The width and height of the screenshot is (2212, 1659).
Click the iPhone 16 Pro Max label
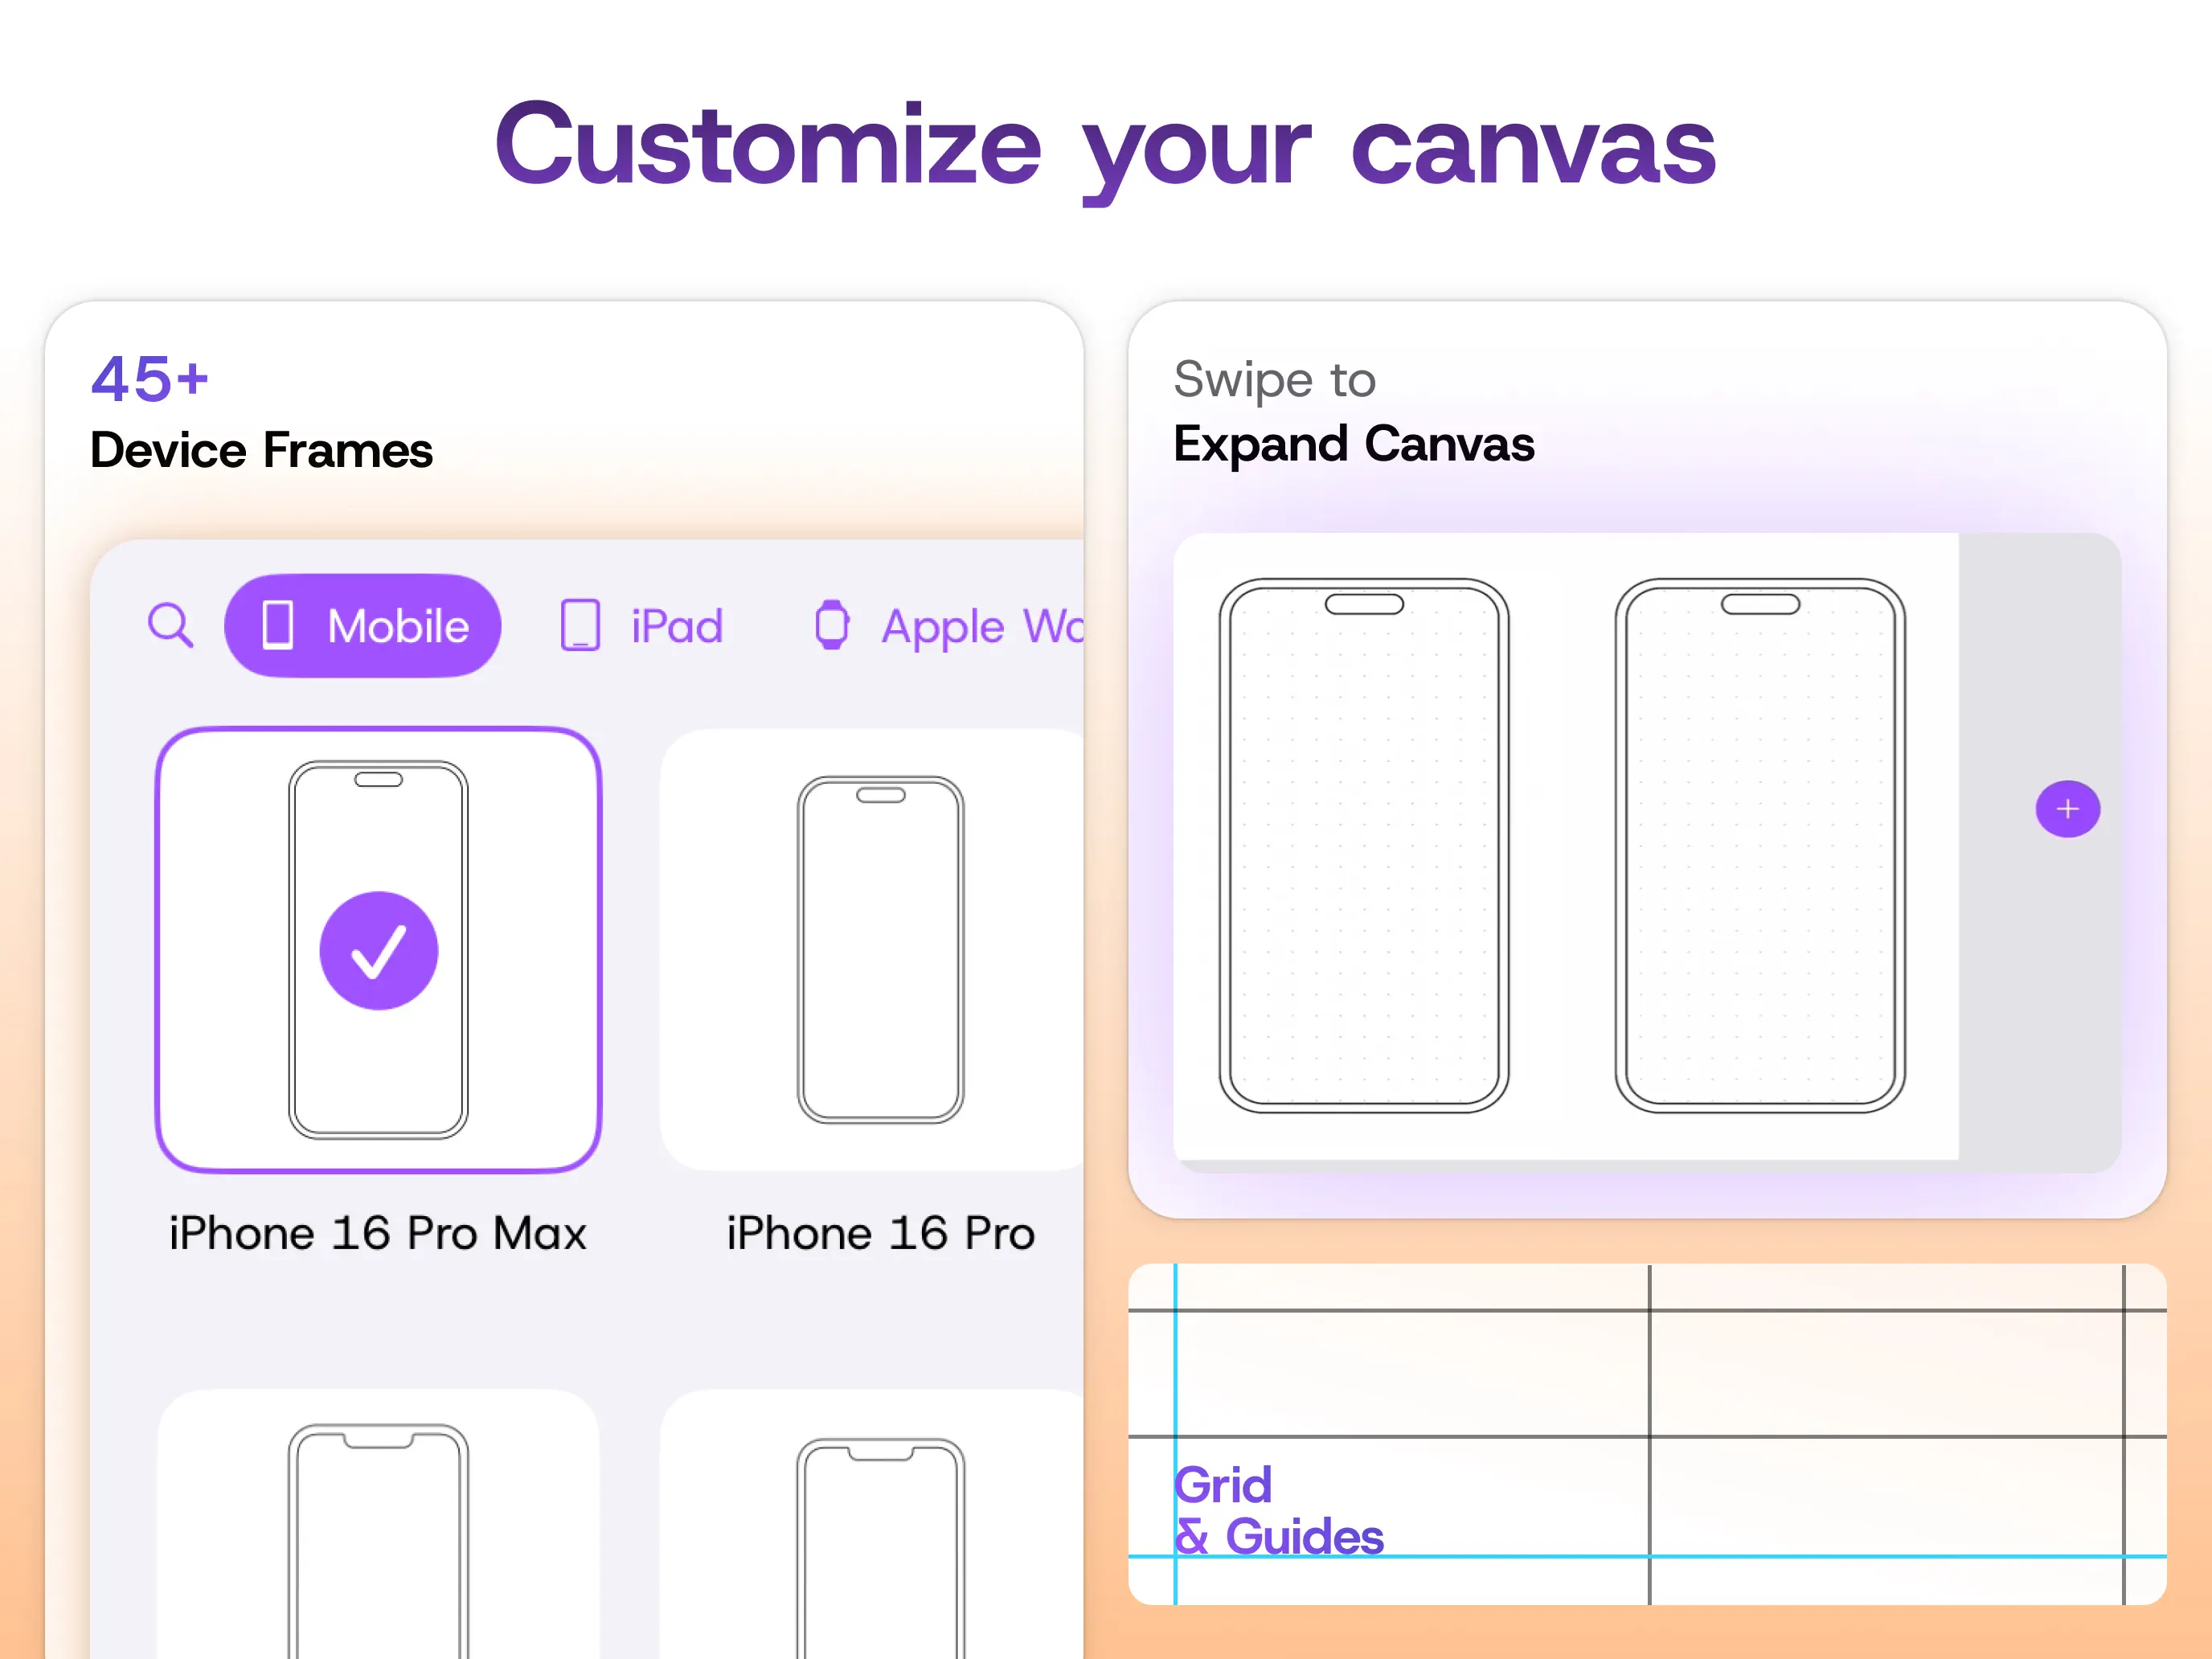pyautogui.click(x=378, y=1233)
